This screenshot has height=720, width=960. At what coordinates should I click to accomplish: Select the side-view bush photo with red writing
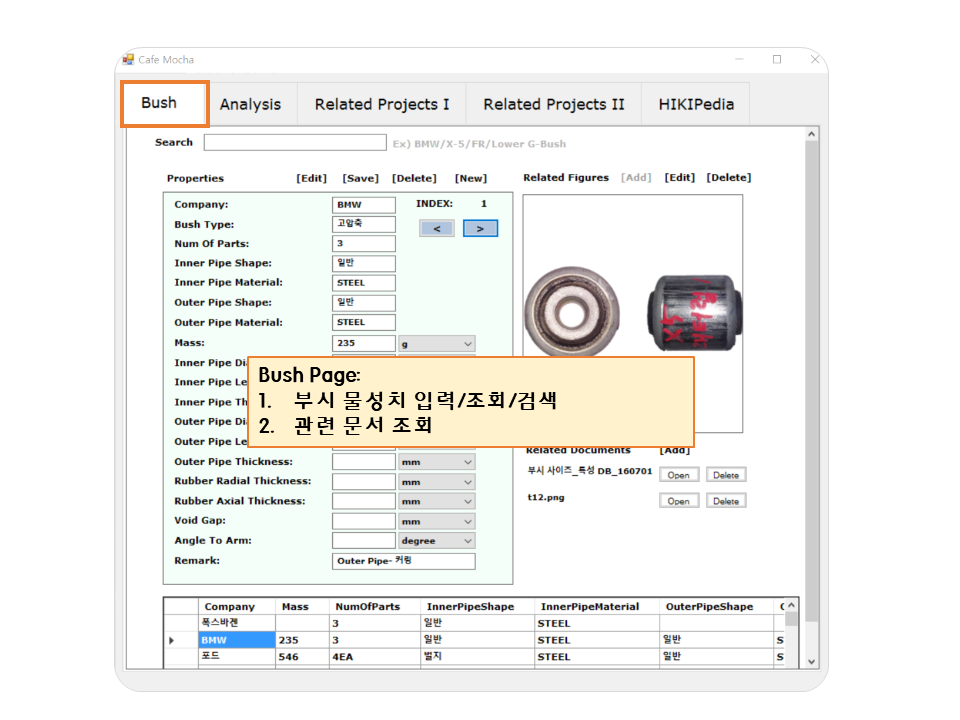pyautogui.click(x=694, y=313)
